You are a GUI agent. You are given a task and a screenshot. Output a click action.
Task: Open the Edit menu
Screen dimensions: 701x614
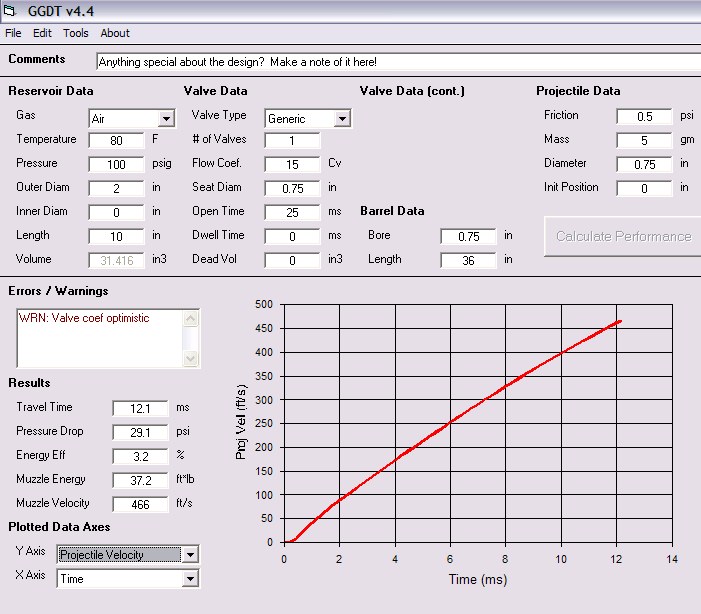pos(42,33)
